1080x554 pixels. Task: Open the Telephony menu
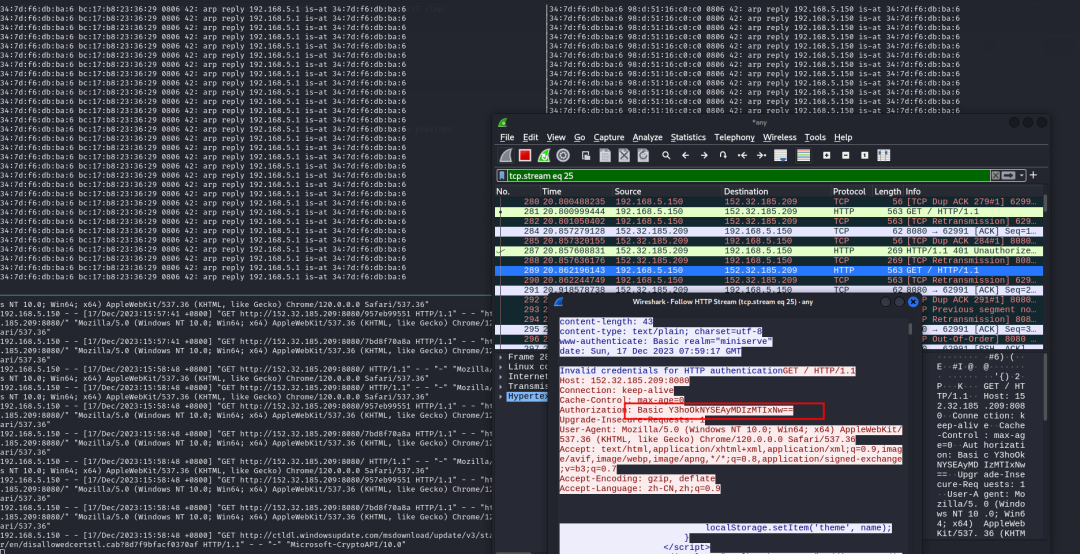[x=734, y=137]
